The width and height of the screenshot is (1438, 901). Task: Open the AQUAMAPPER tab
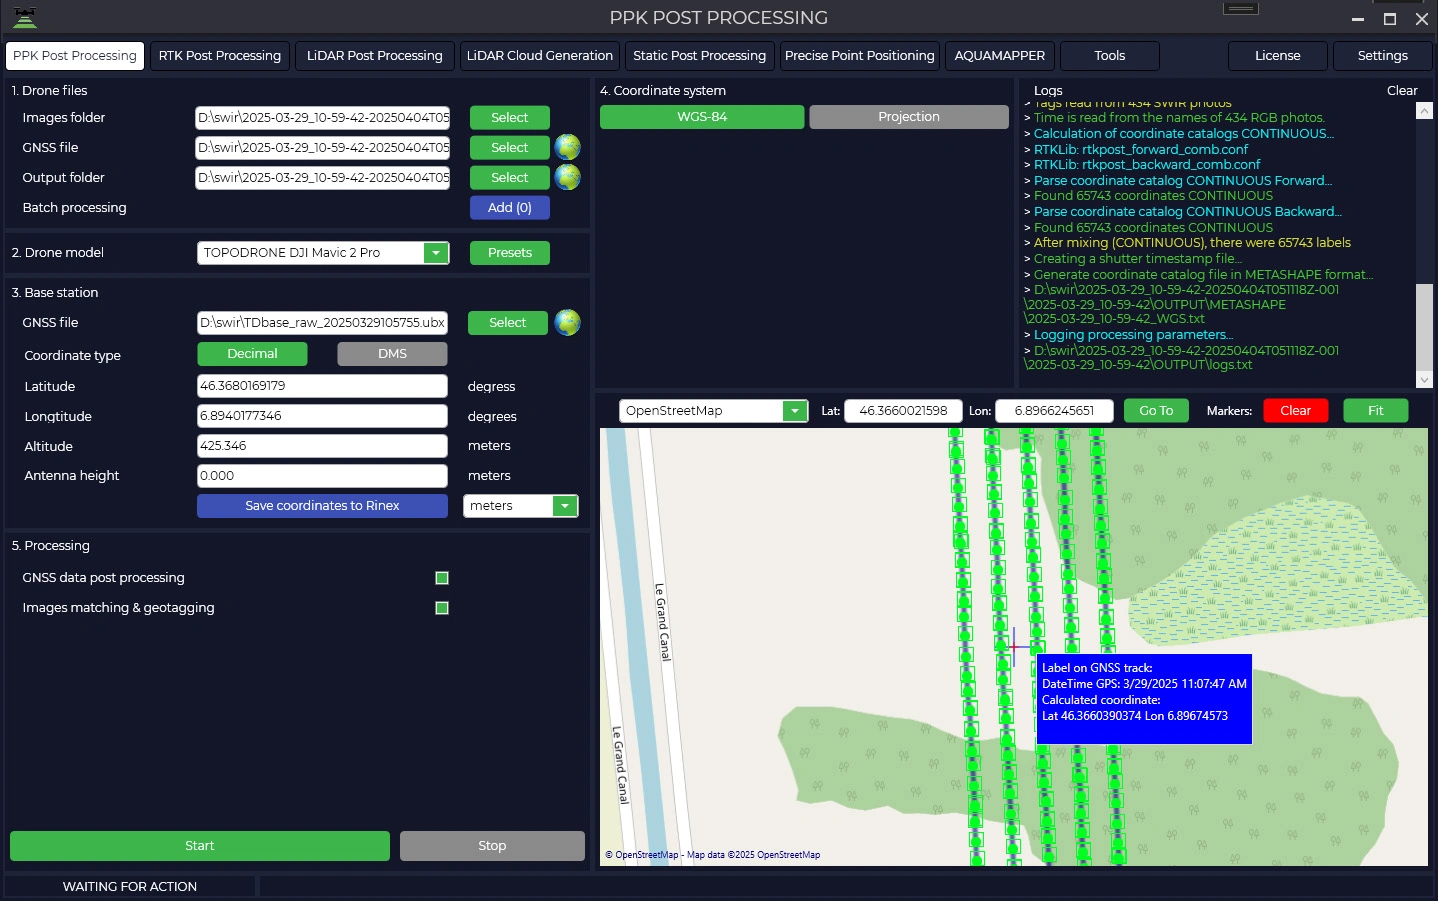pos(999,56)
